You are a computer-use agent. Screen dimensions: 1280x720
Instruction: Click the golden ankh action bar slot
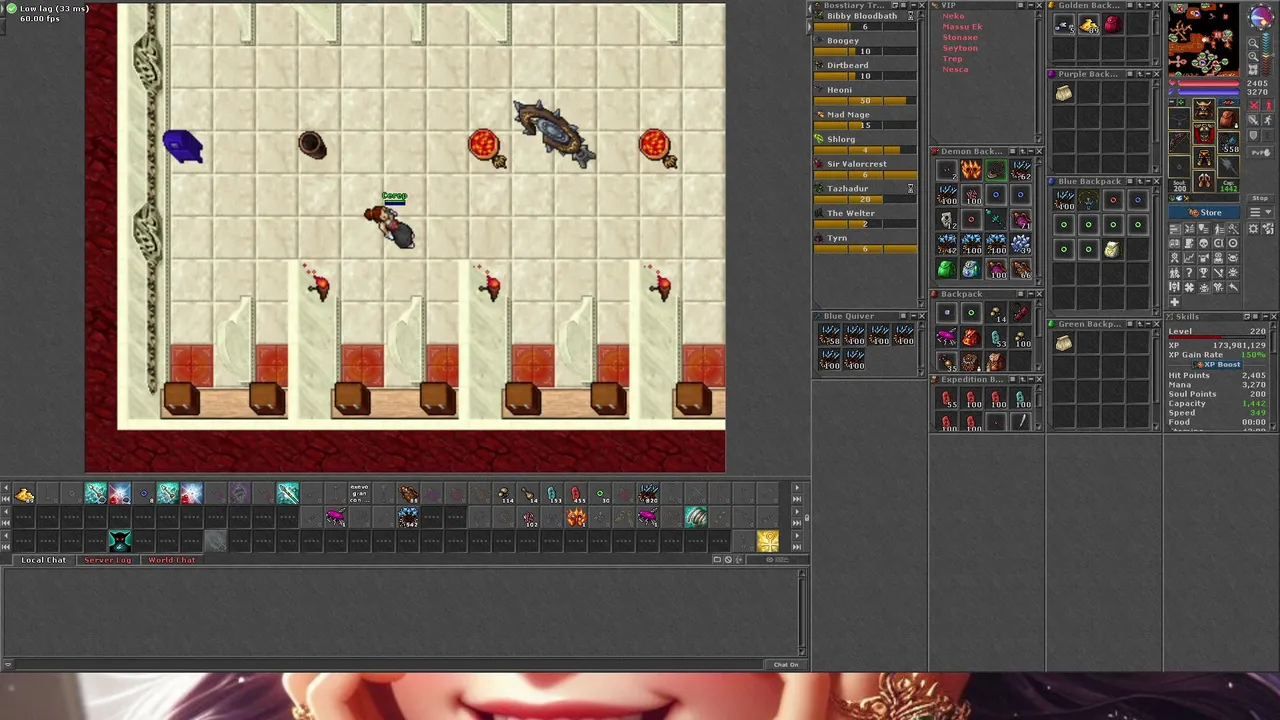coord(767,541)
